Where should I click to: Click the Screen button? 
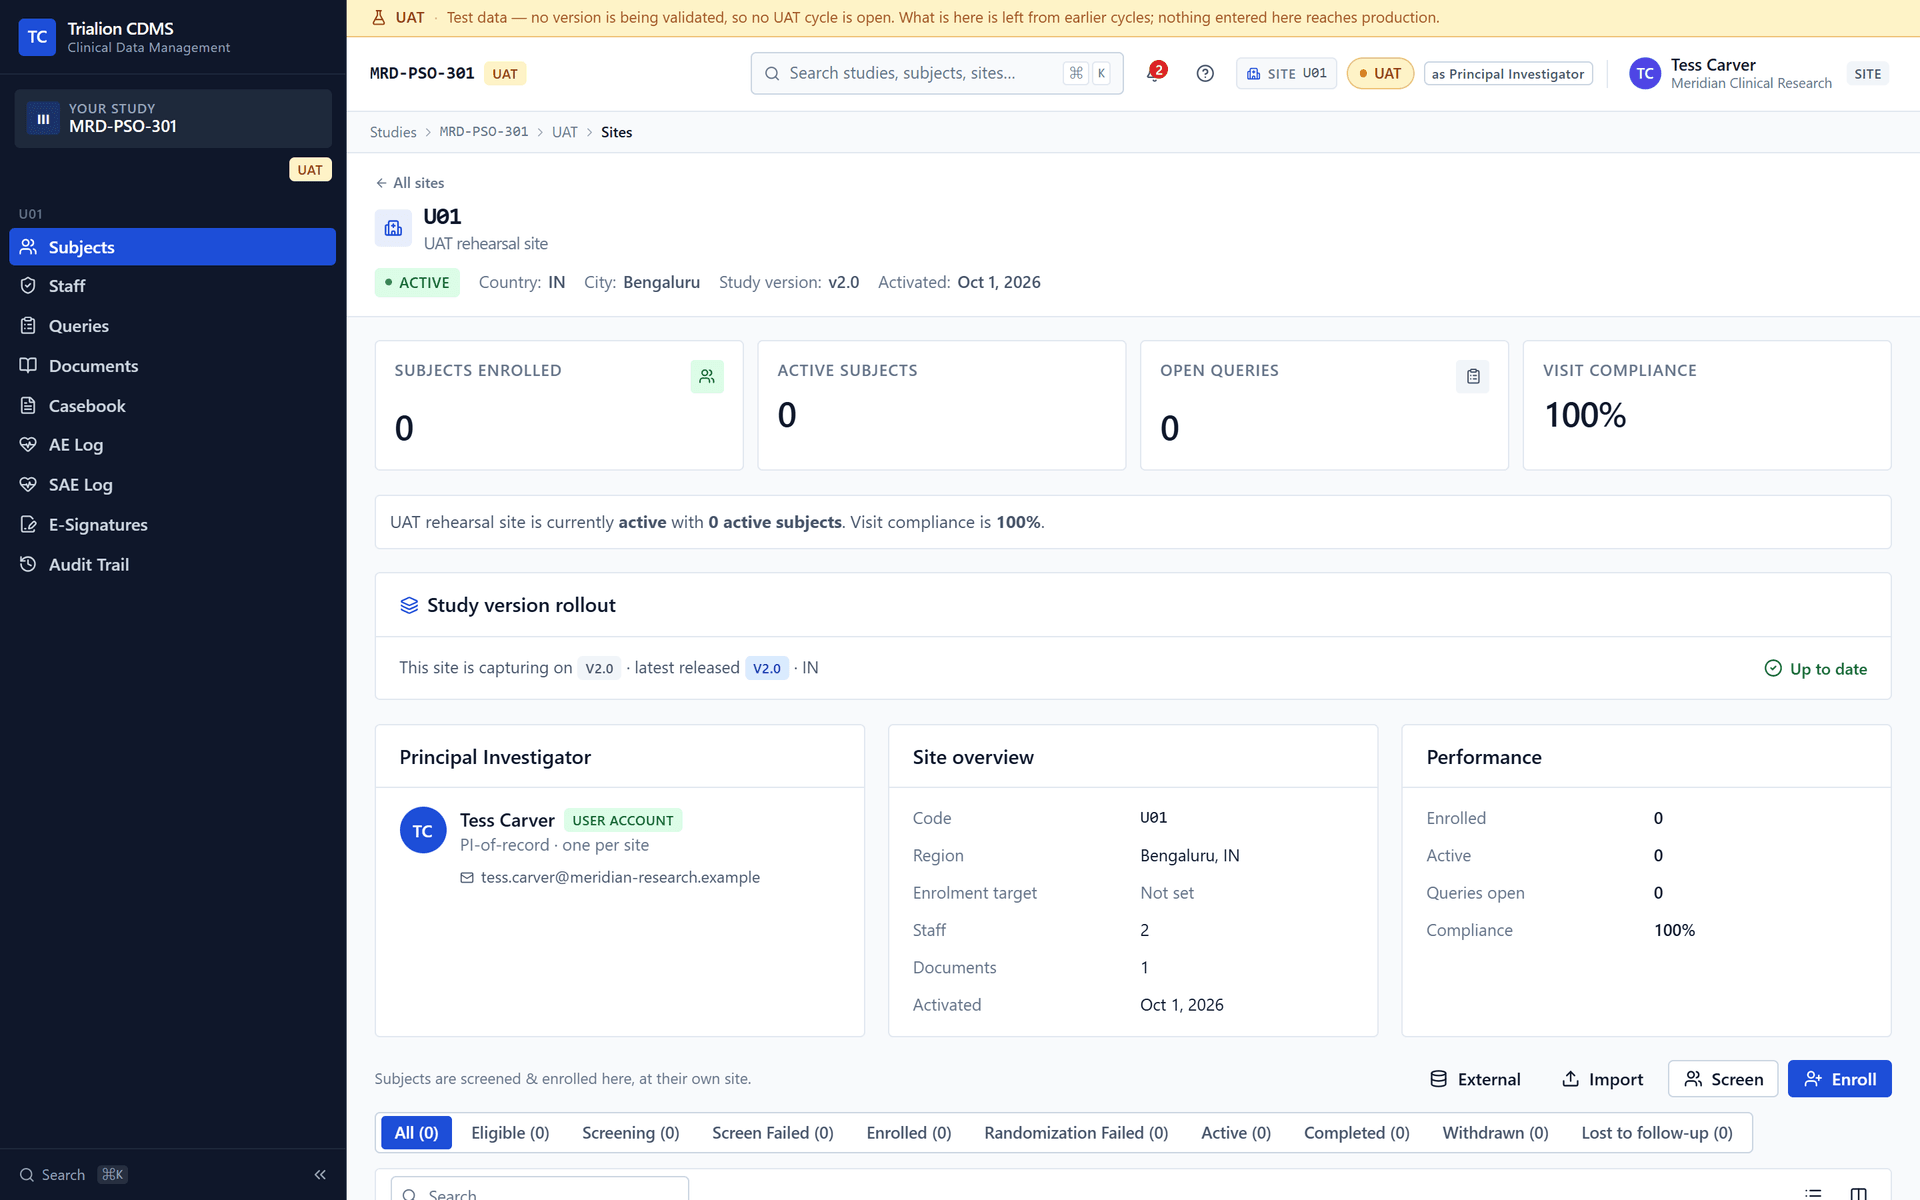coord(1723,1079)
